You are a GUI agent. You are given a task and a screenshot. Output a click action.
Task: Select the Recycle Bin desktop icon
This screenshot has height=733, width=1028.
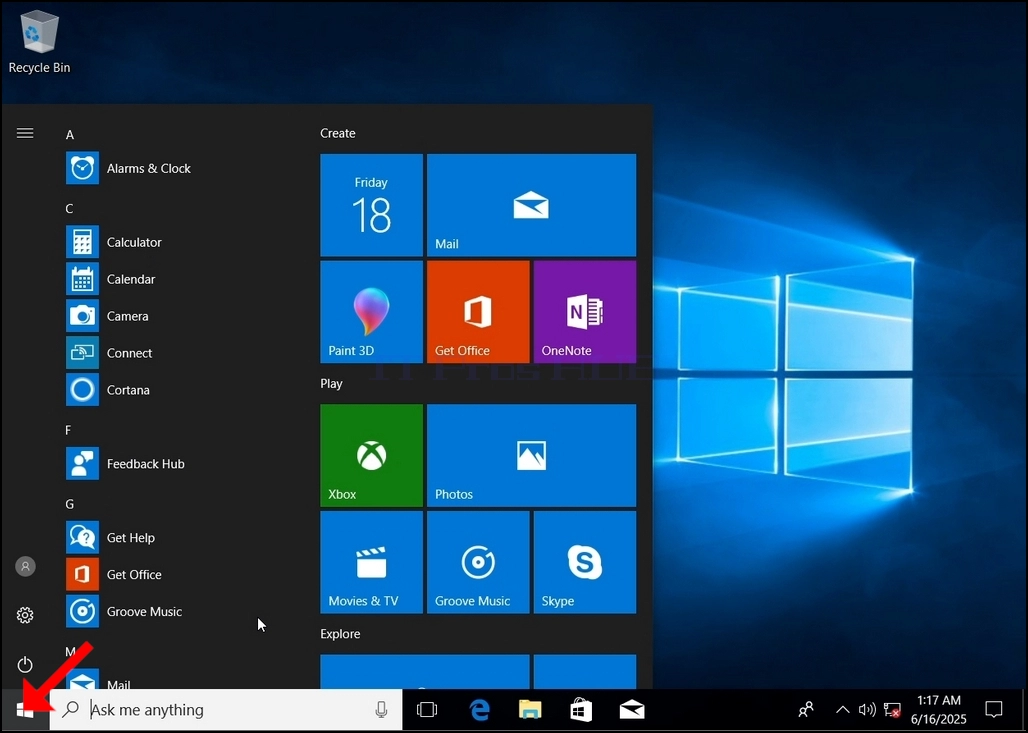click(39, 43)
